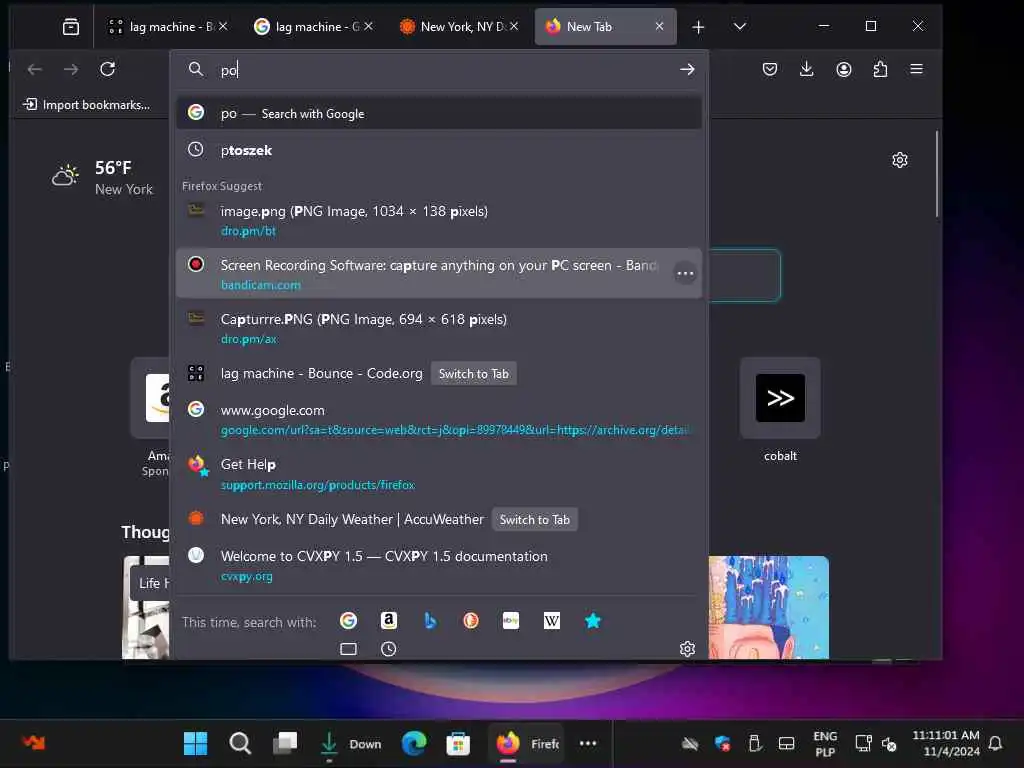Click the Go arrow in the address bar
1024x768 pixels.
[687, 69]
